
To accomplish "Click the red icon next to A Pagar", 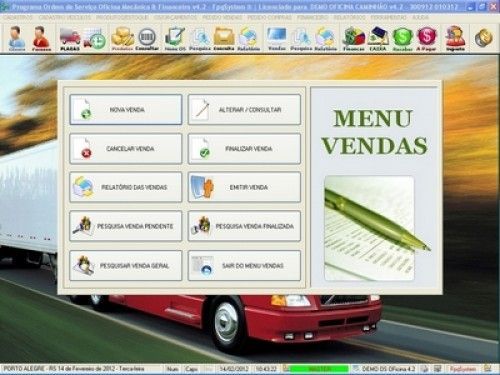I will tap(455, 39).
